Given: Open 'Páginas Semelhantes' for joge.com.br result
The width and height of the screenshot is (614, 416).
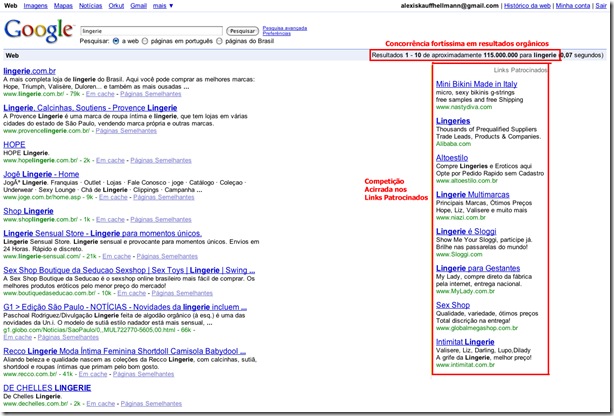Looking at the screenshot, I should [164, 197].
